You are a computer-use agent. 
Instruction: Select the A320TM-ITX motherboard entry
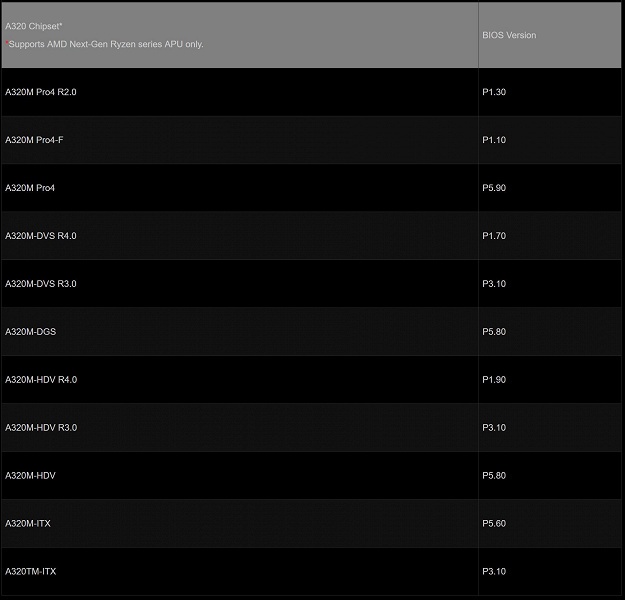(31, 572)
